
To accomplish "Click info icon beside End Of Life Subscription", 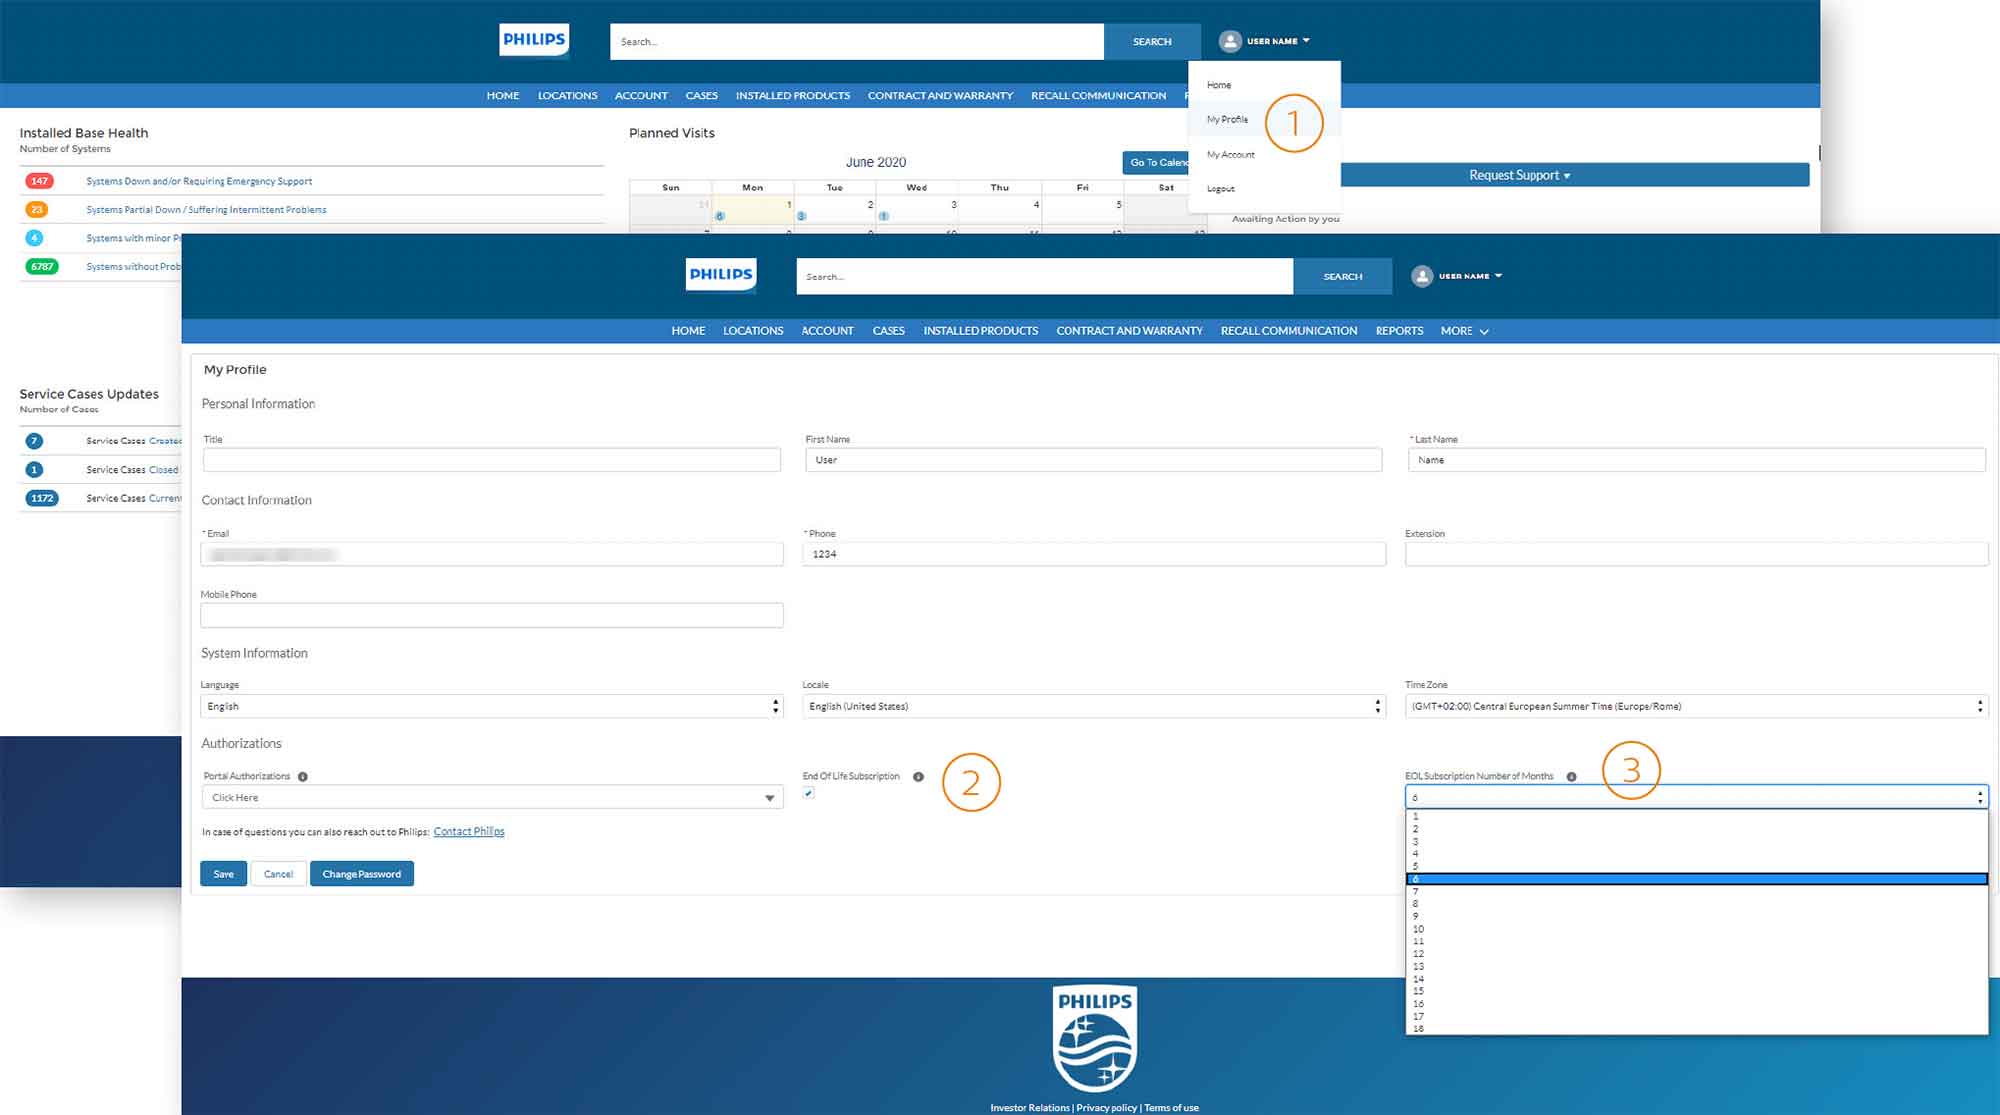I will [x=918, y=777].
